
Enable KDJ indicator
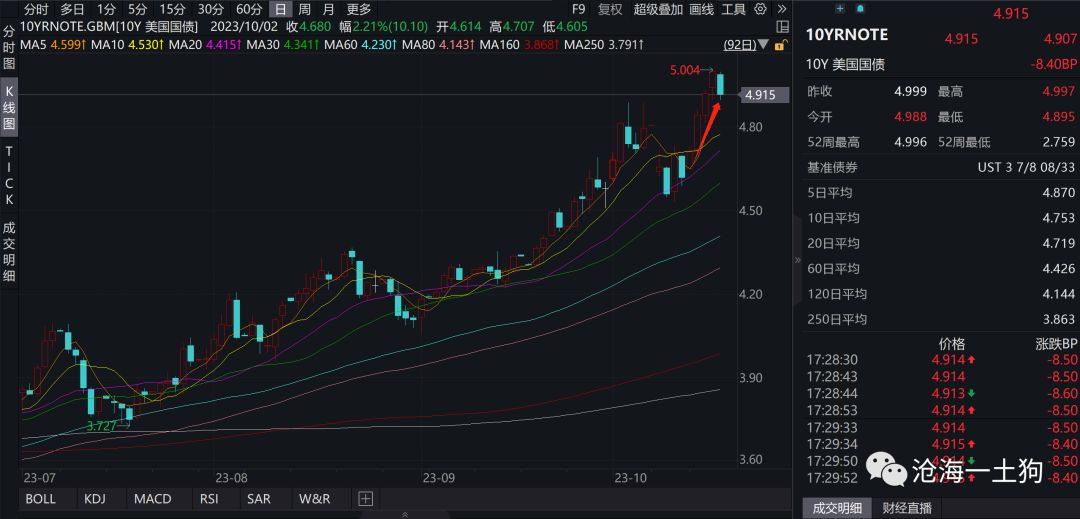pyautogui.click(x=96, y=498)
